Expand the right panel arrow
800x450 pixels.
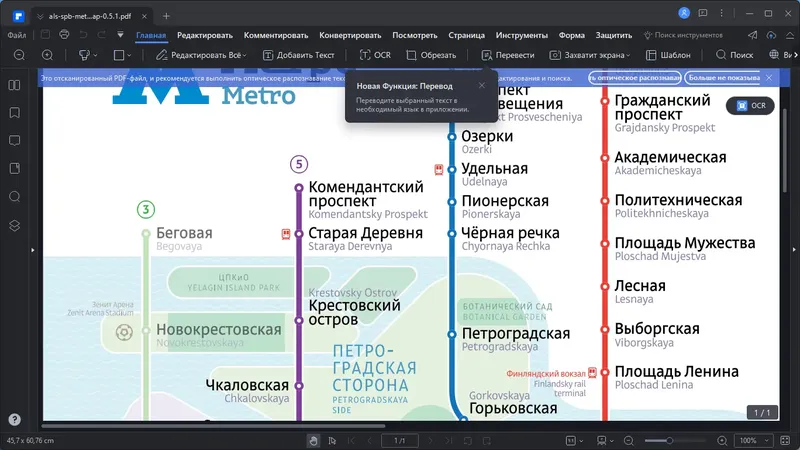pyautogui.click(x=794, y=249)
